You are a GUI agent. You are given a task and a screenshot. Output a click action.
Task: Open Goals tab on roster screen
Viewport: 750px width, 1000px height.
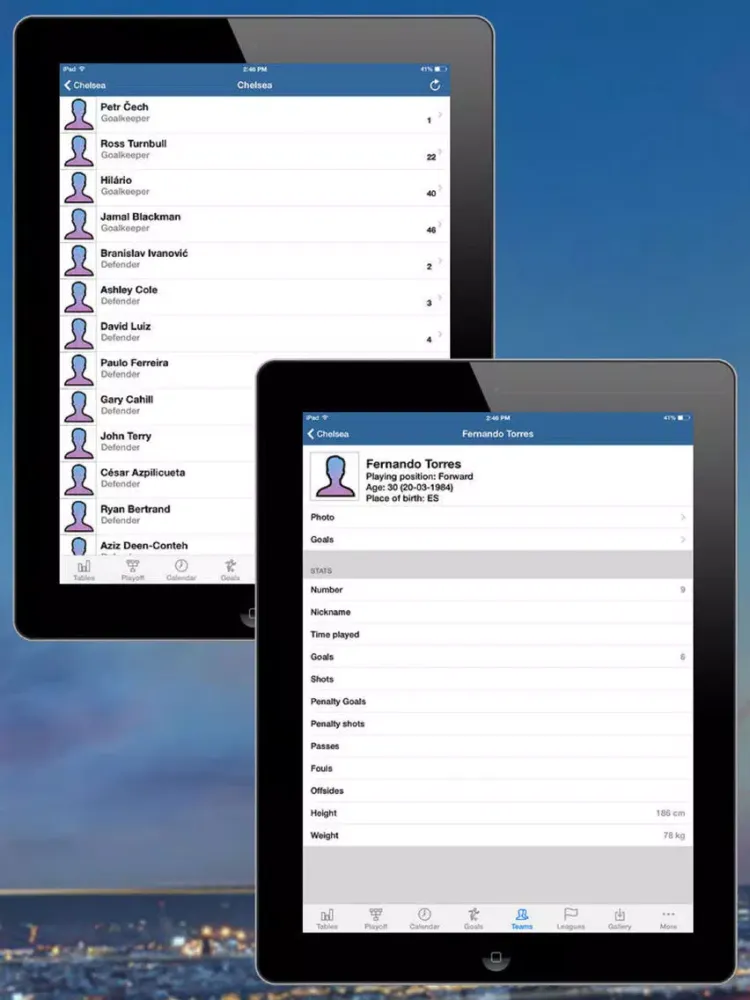click(x=230, y=570)
